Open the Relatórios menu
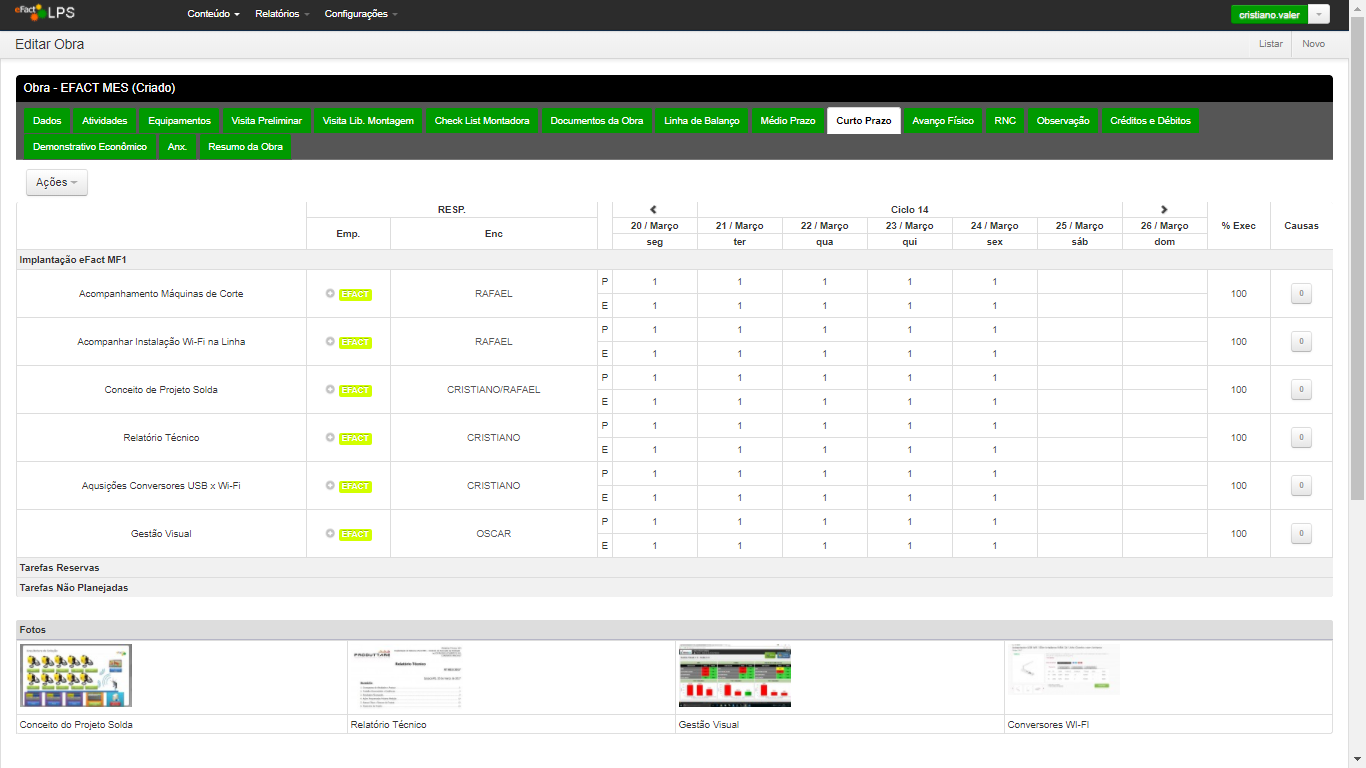 [x=283, y=14]
